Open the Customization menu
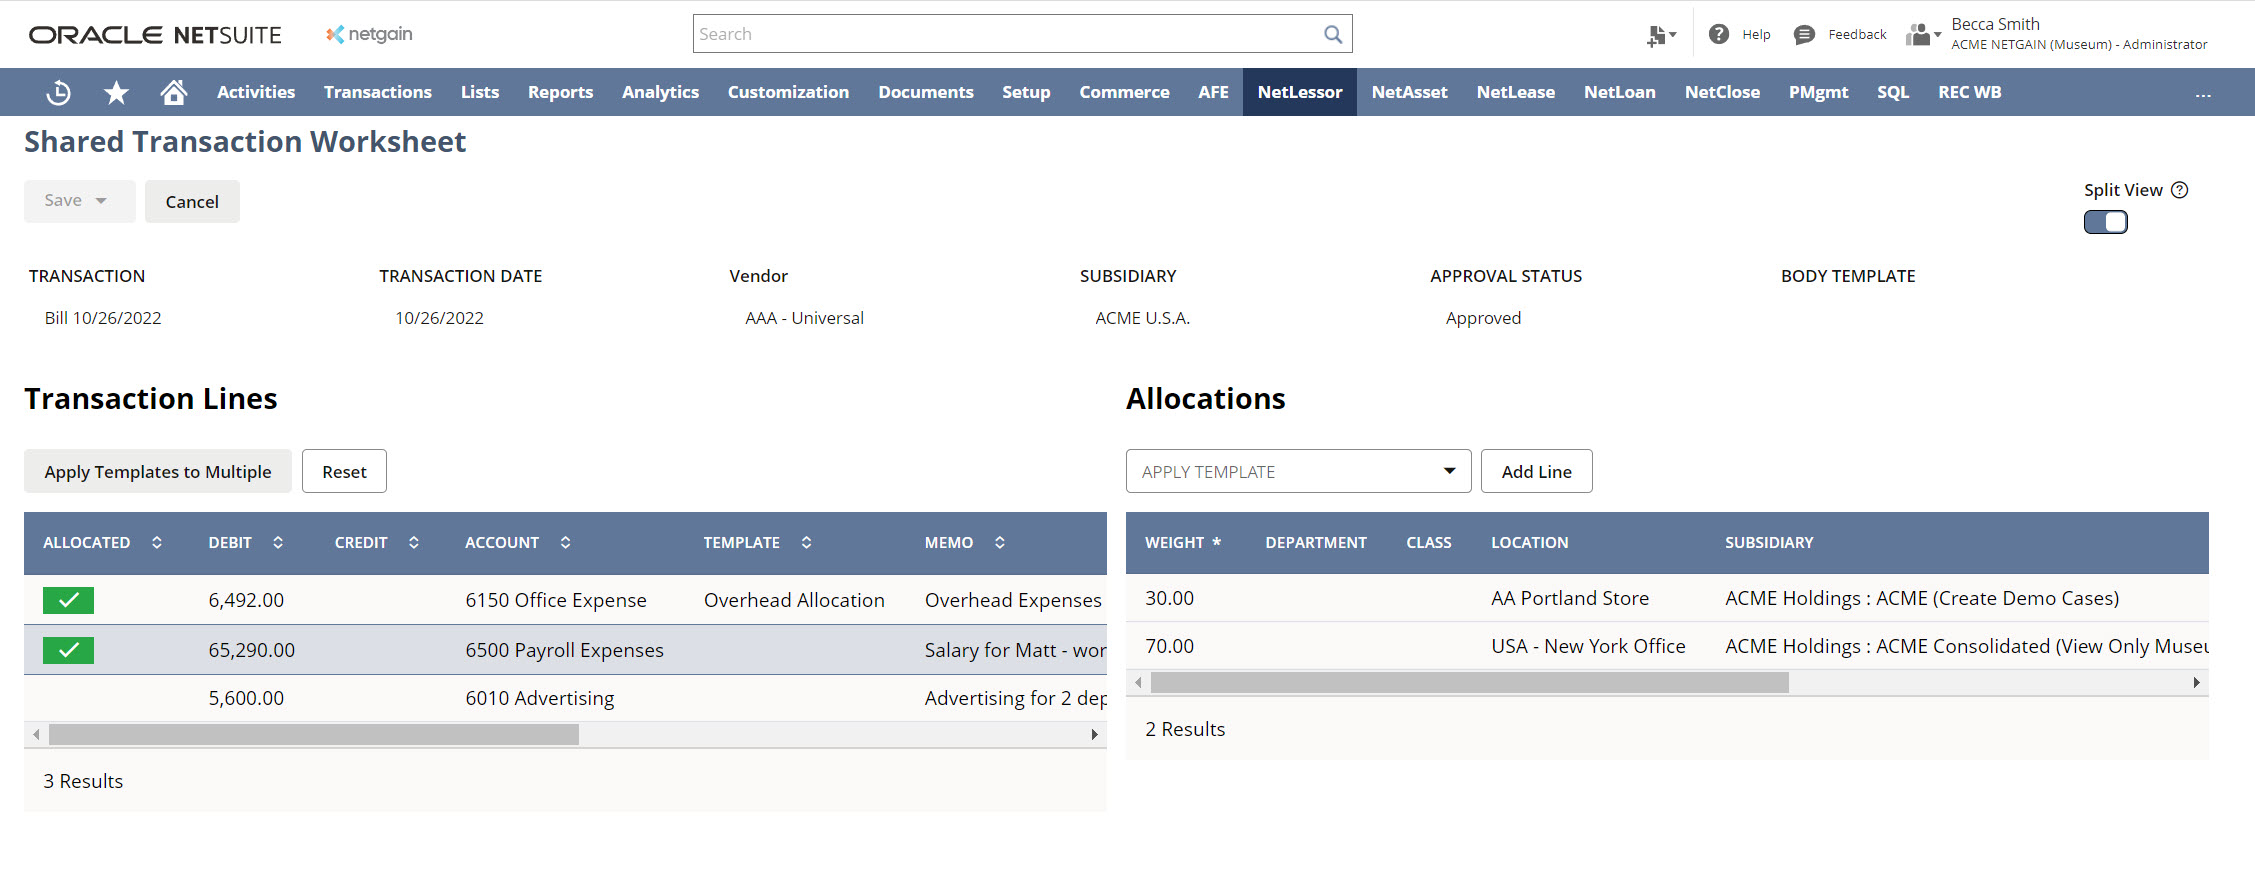The width and height of the screenshot is (2255, 880). pos(788,92)
